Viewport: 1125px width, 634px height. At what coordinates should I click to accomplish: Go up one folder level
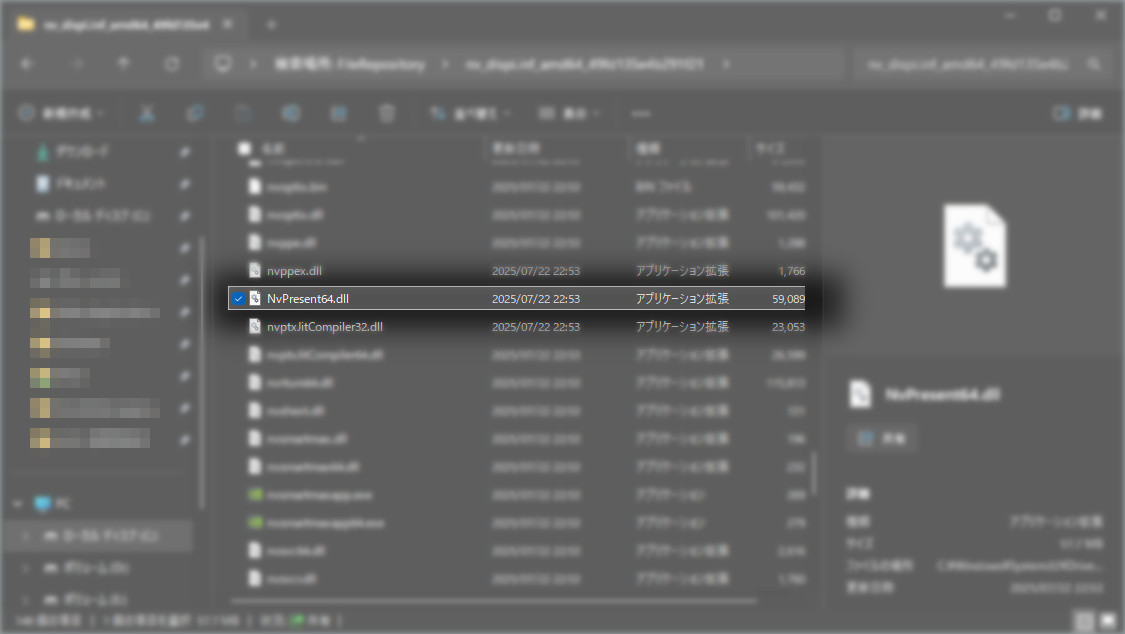pyautogui.click(x=123, y=64)
